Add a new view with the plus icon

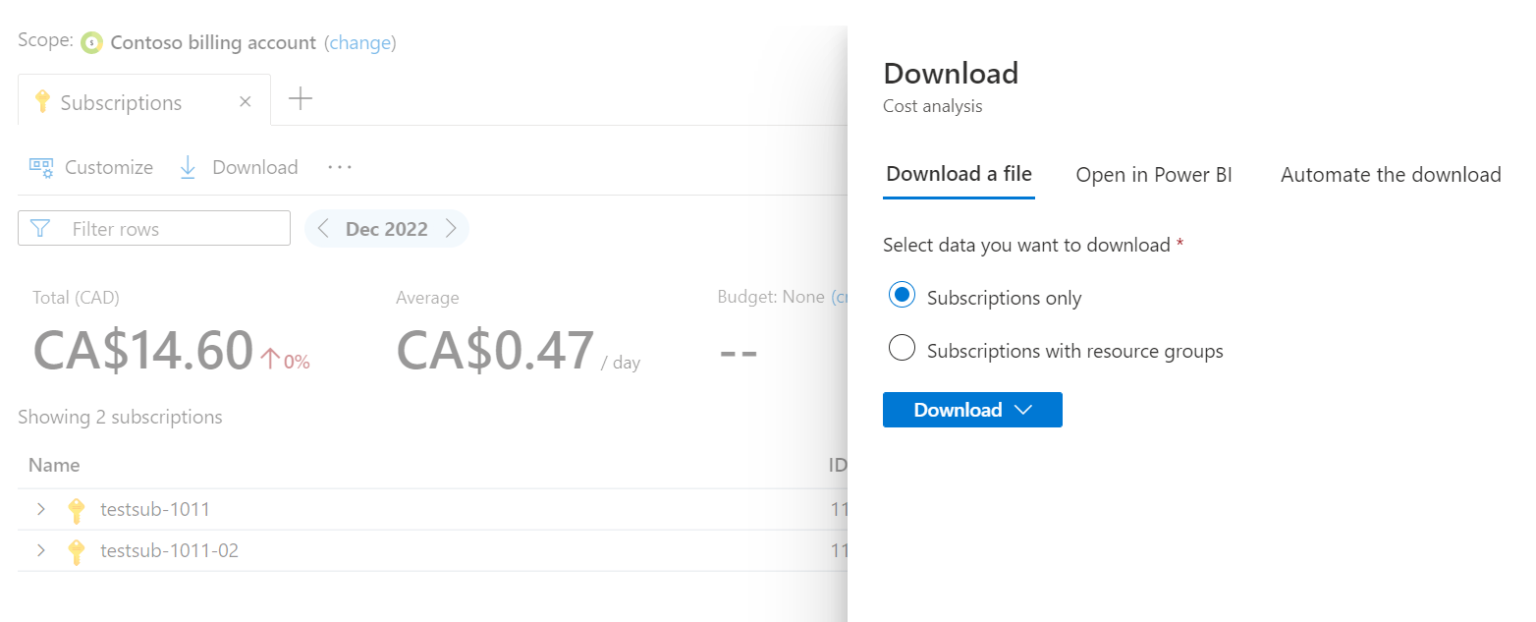click(x=298, y=98)
